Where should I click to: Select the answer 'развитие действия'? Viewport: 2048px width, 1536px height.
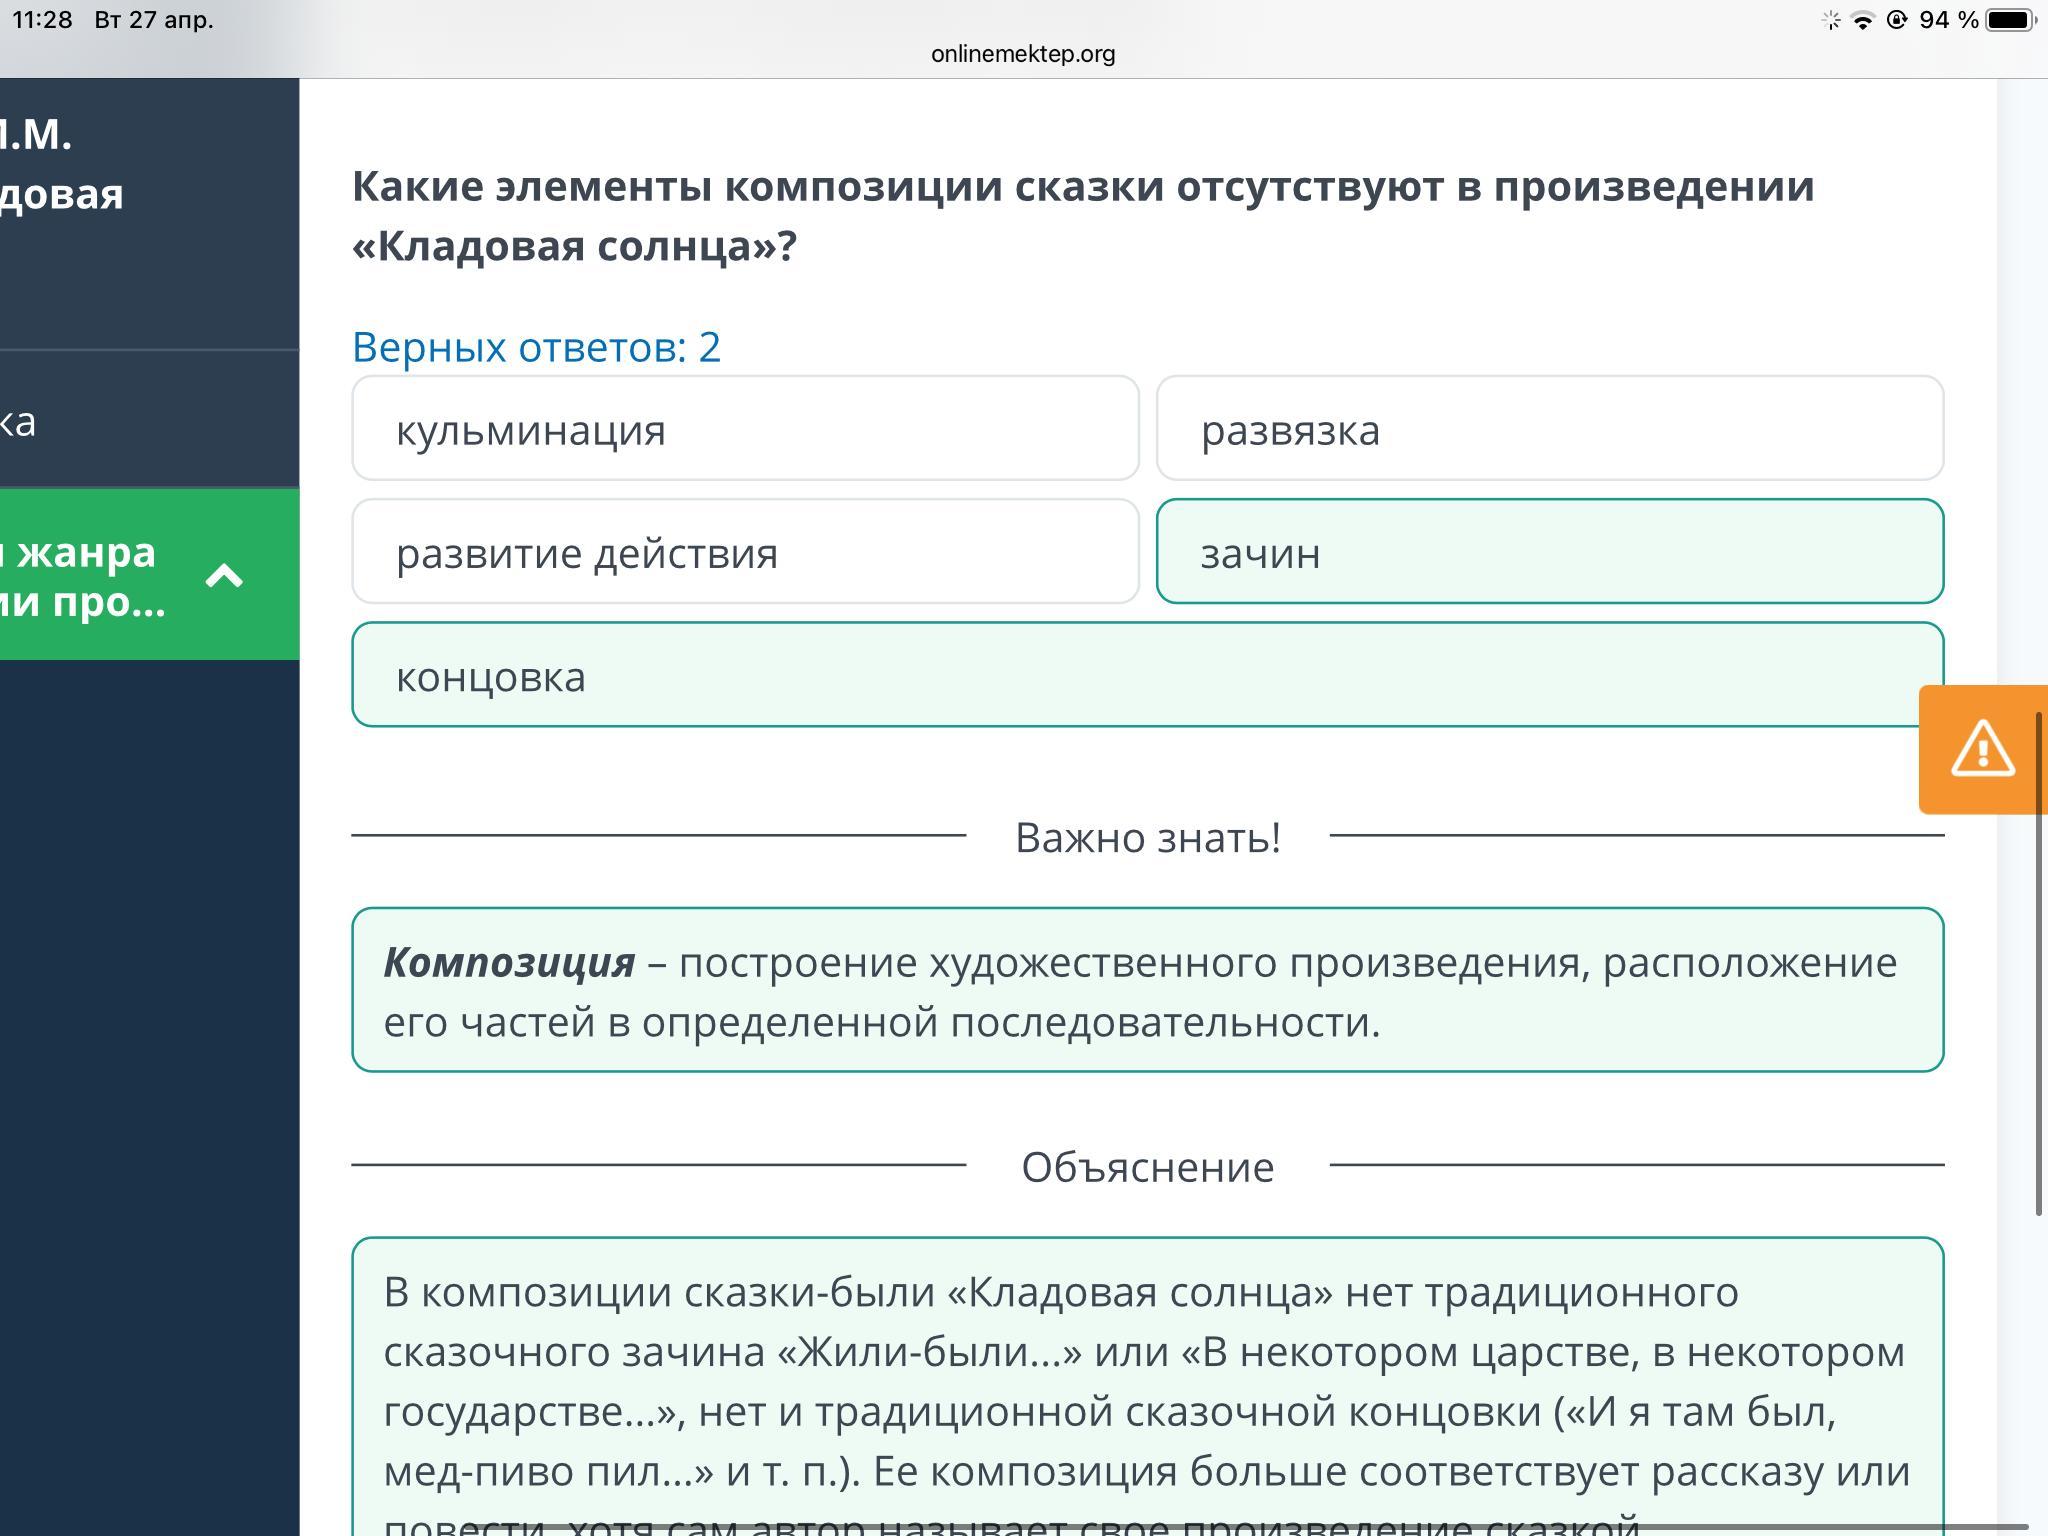(x=745, y=552)
